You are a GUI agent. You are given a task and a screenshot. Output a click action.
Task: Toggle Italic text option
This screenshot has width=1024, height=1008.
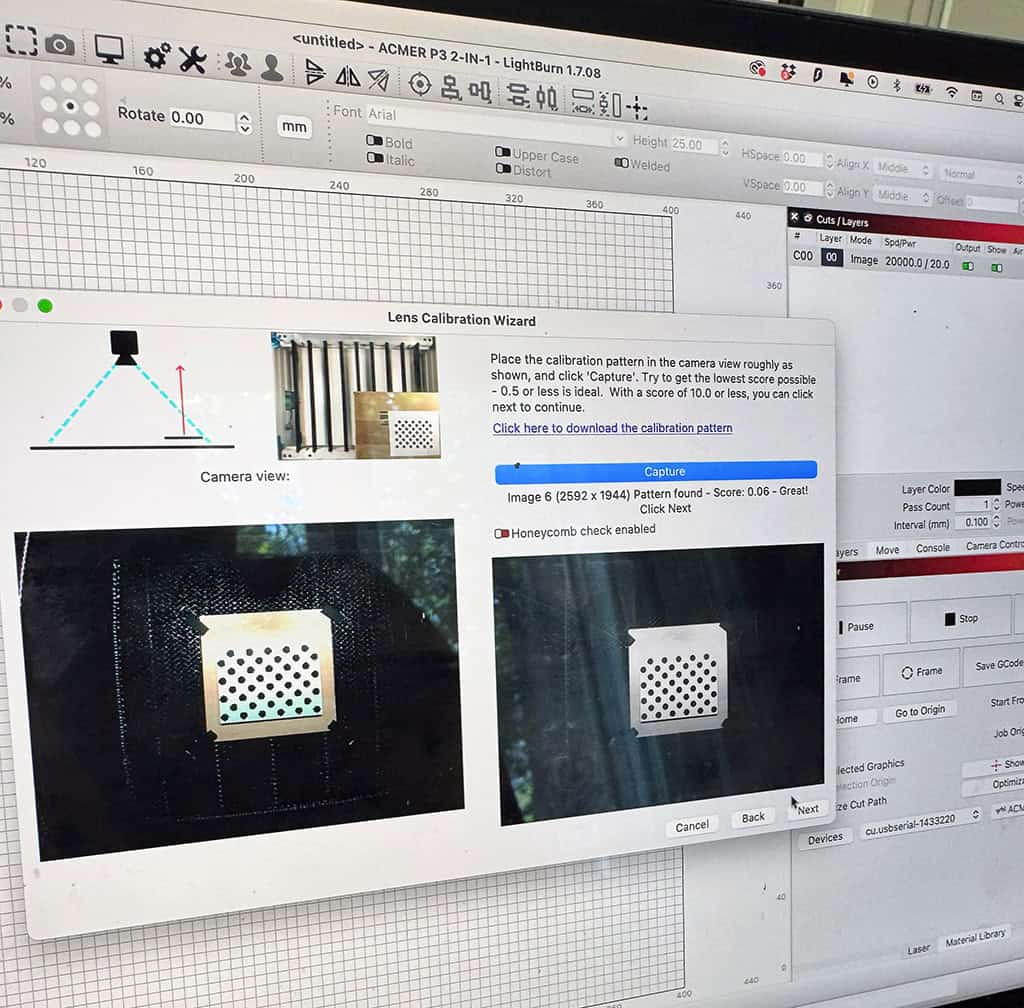coord(375,157)
